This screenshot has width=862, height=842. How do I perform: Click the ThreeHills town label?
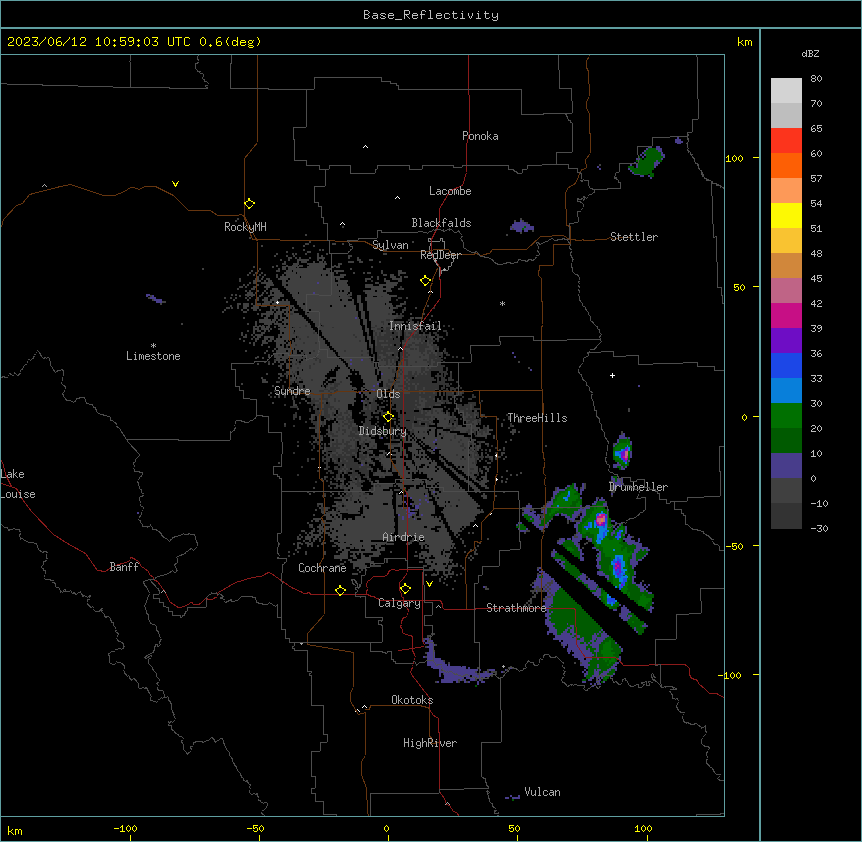[x=537, y=418]
